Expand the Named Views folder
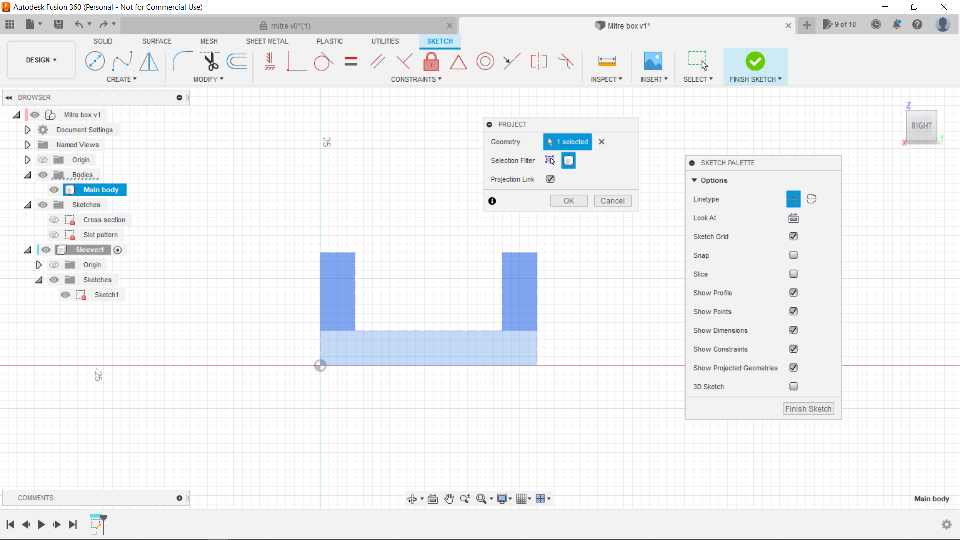The image size is (960, 540). [28, 145]
